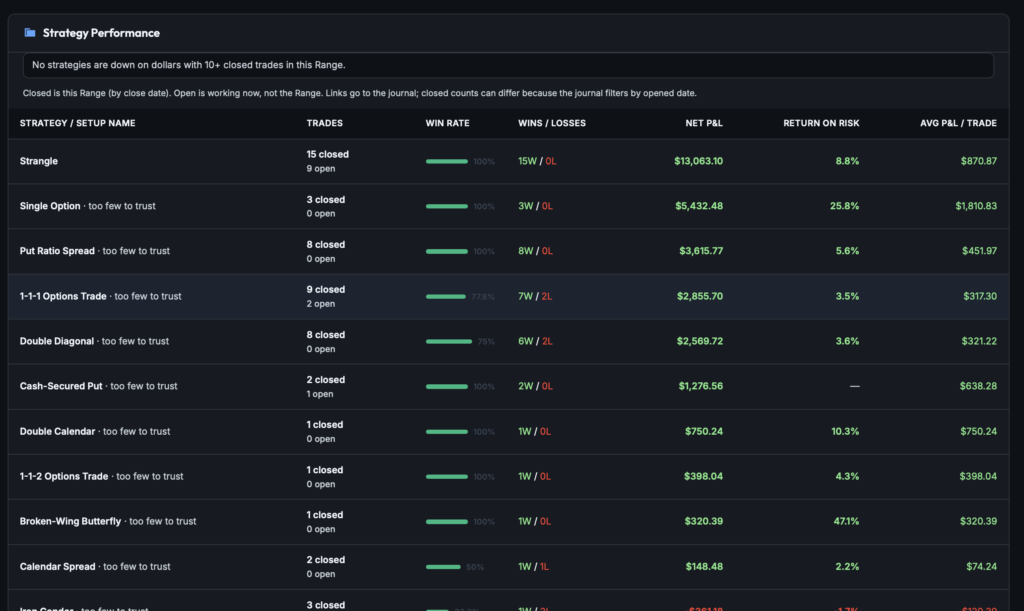Click the Calendar Spread 50% win rate bar
This screenshot has height=611, width=1024.
pos(443,567)
